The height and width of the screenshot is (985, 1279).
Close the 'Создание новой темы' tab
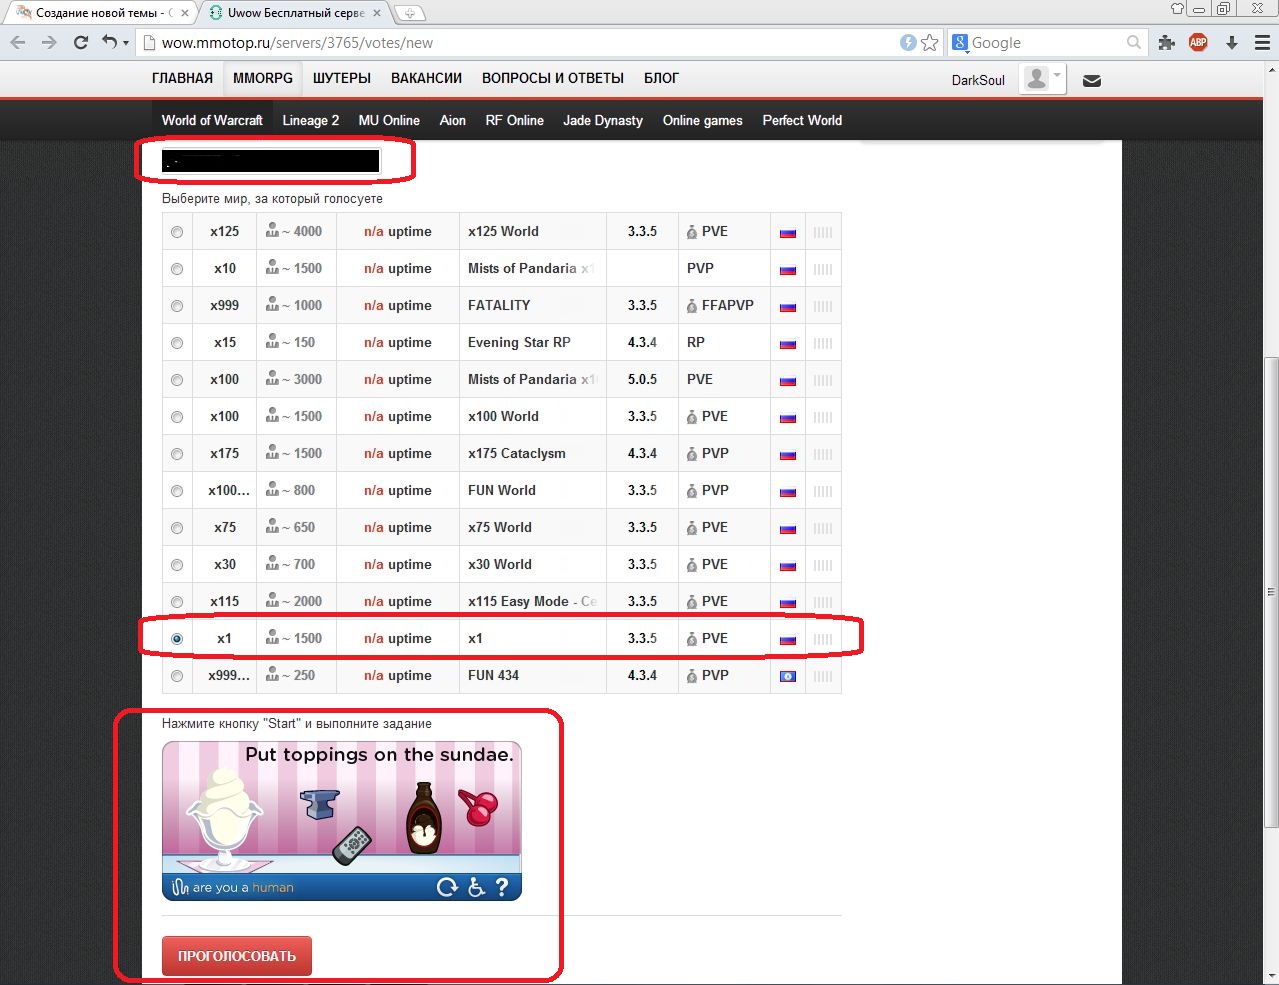coord(184,13)
